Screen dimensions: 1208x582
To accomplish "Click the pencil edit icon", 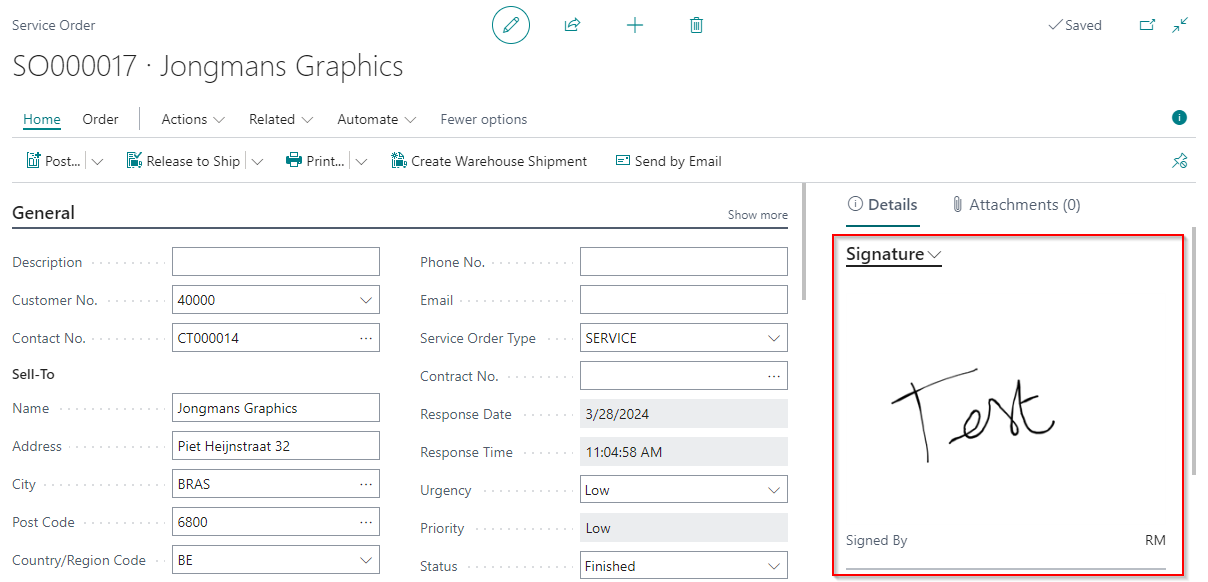I will [x=511, y=25].
